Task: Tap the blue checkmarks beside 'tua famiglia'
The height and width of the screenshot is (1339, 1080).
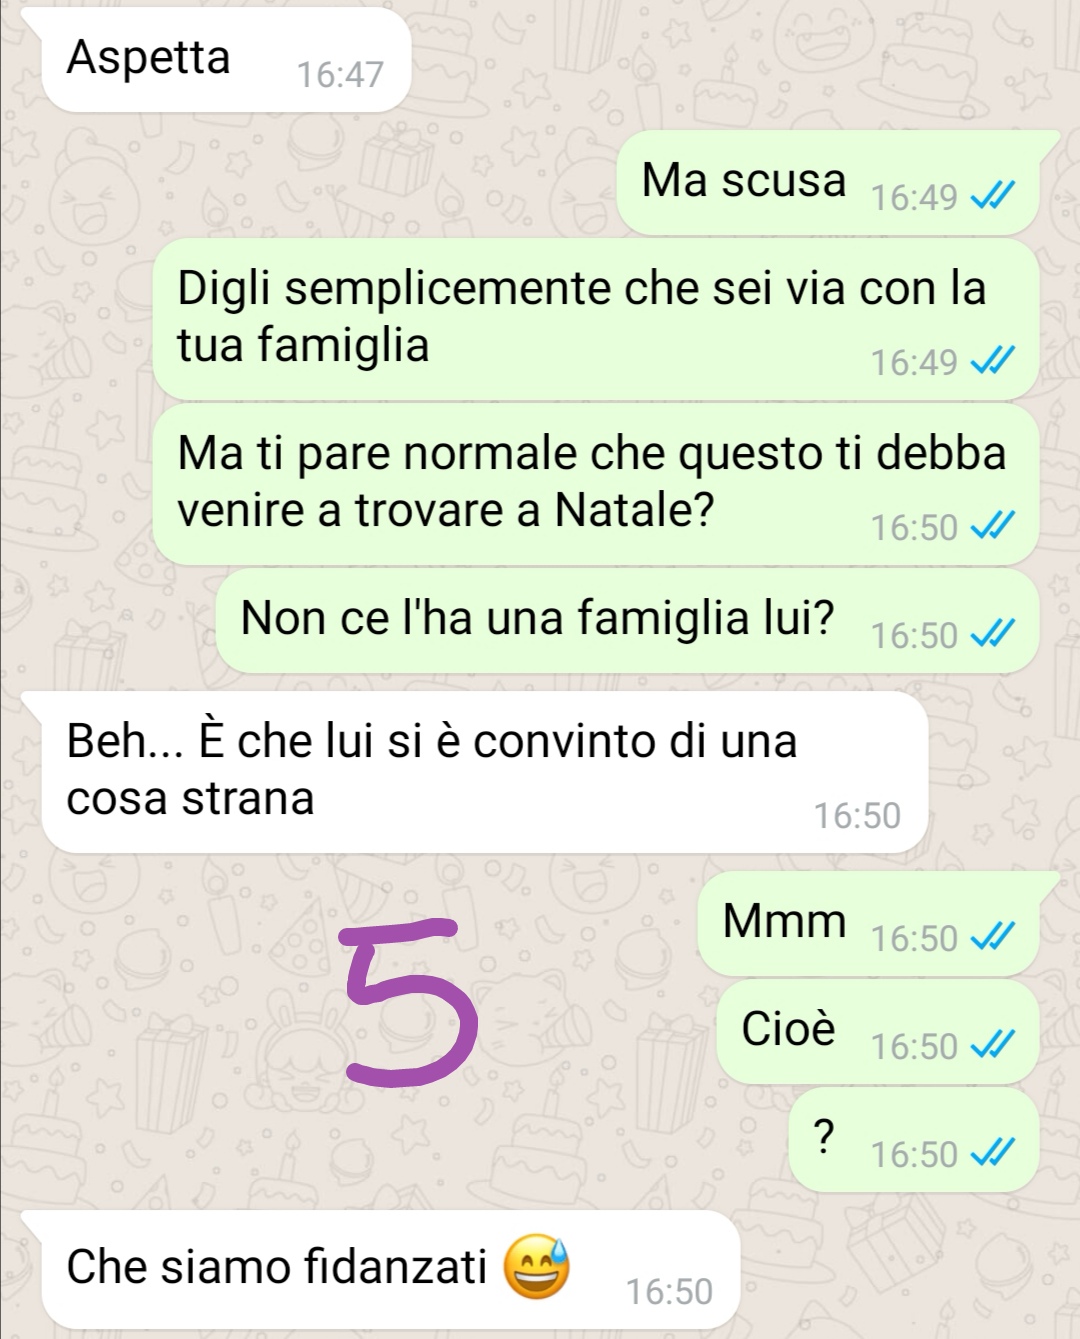Action: tap(993, 361)
